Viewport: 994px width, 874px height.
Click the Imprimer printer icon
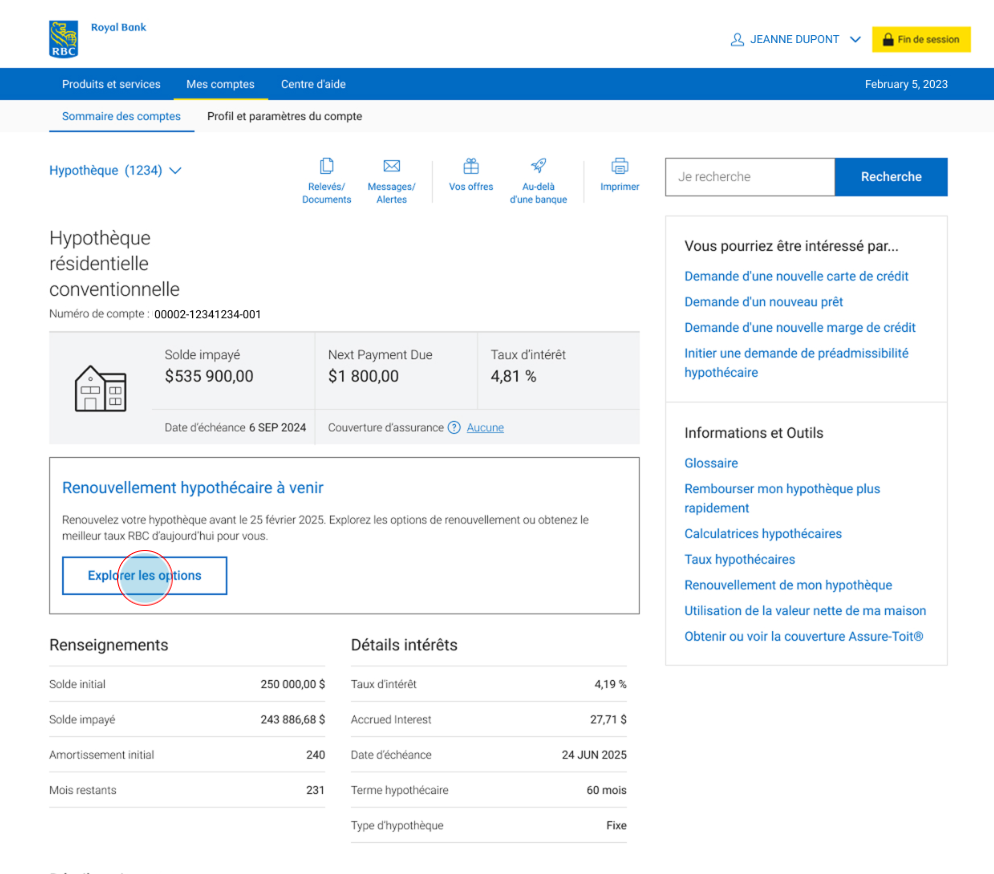pyautogui.click(x=619, y=166)
